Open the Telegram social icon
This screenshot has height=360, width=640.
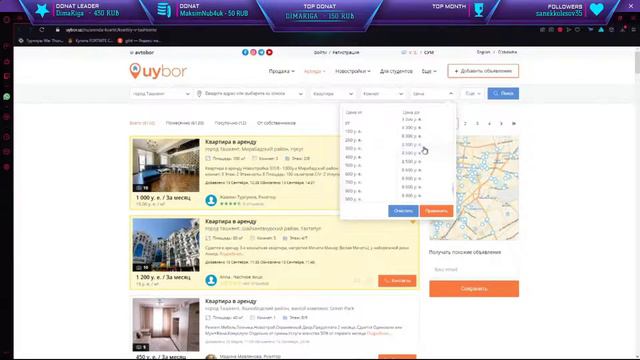tap(261, 52)
